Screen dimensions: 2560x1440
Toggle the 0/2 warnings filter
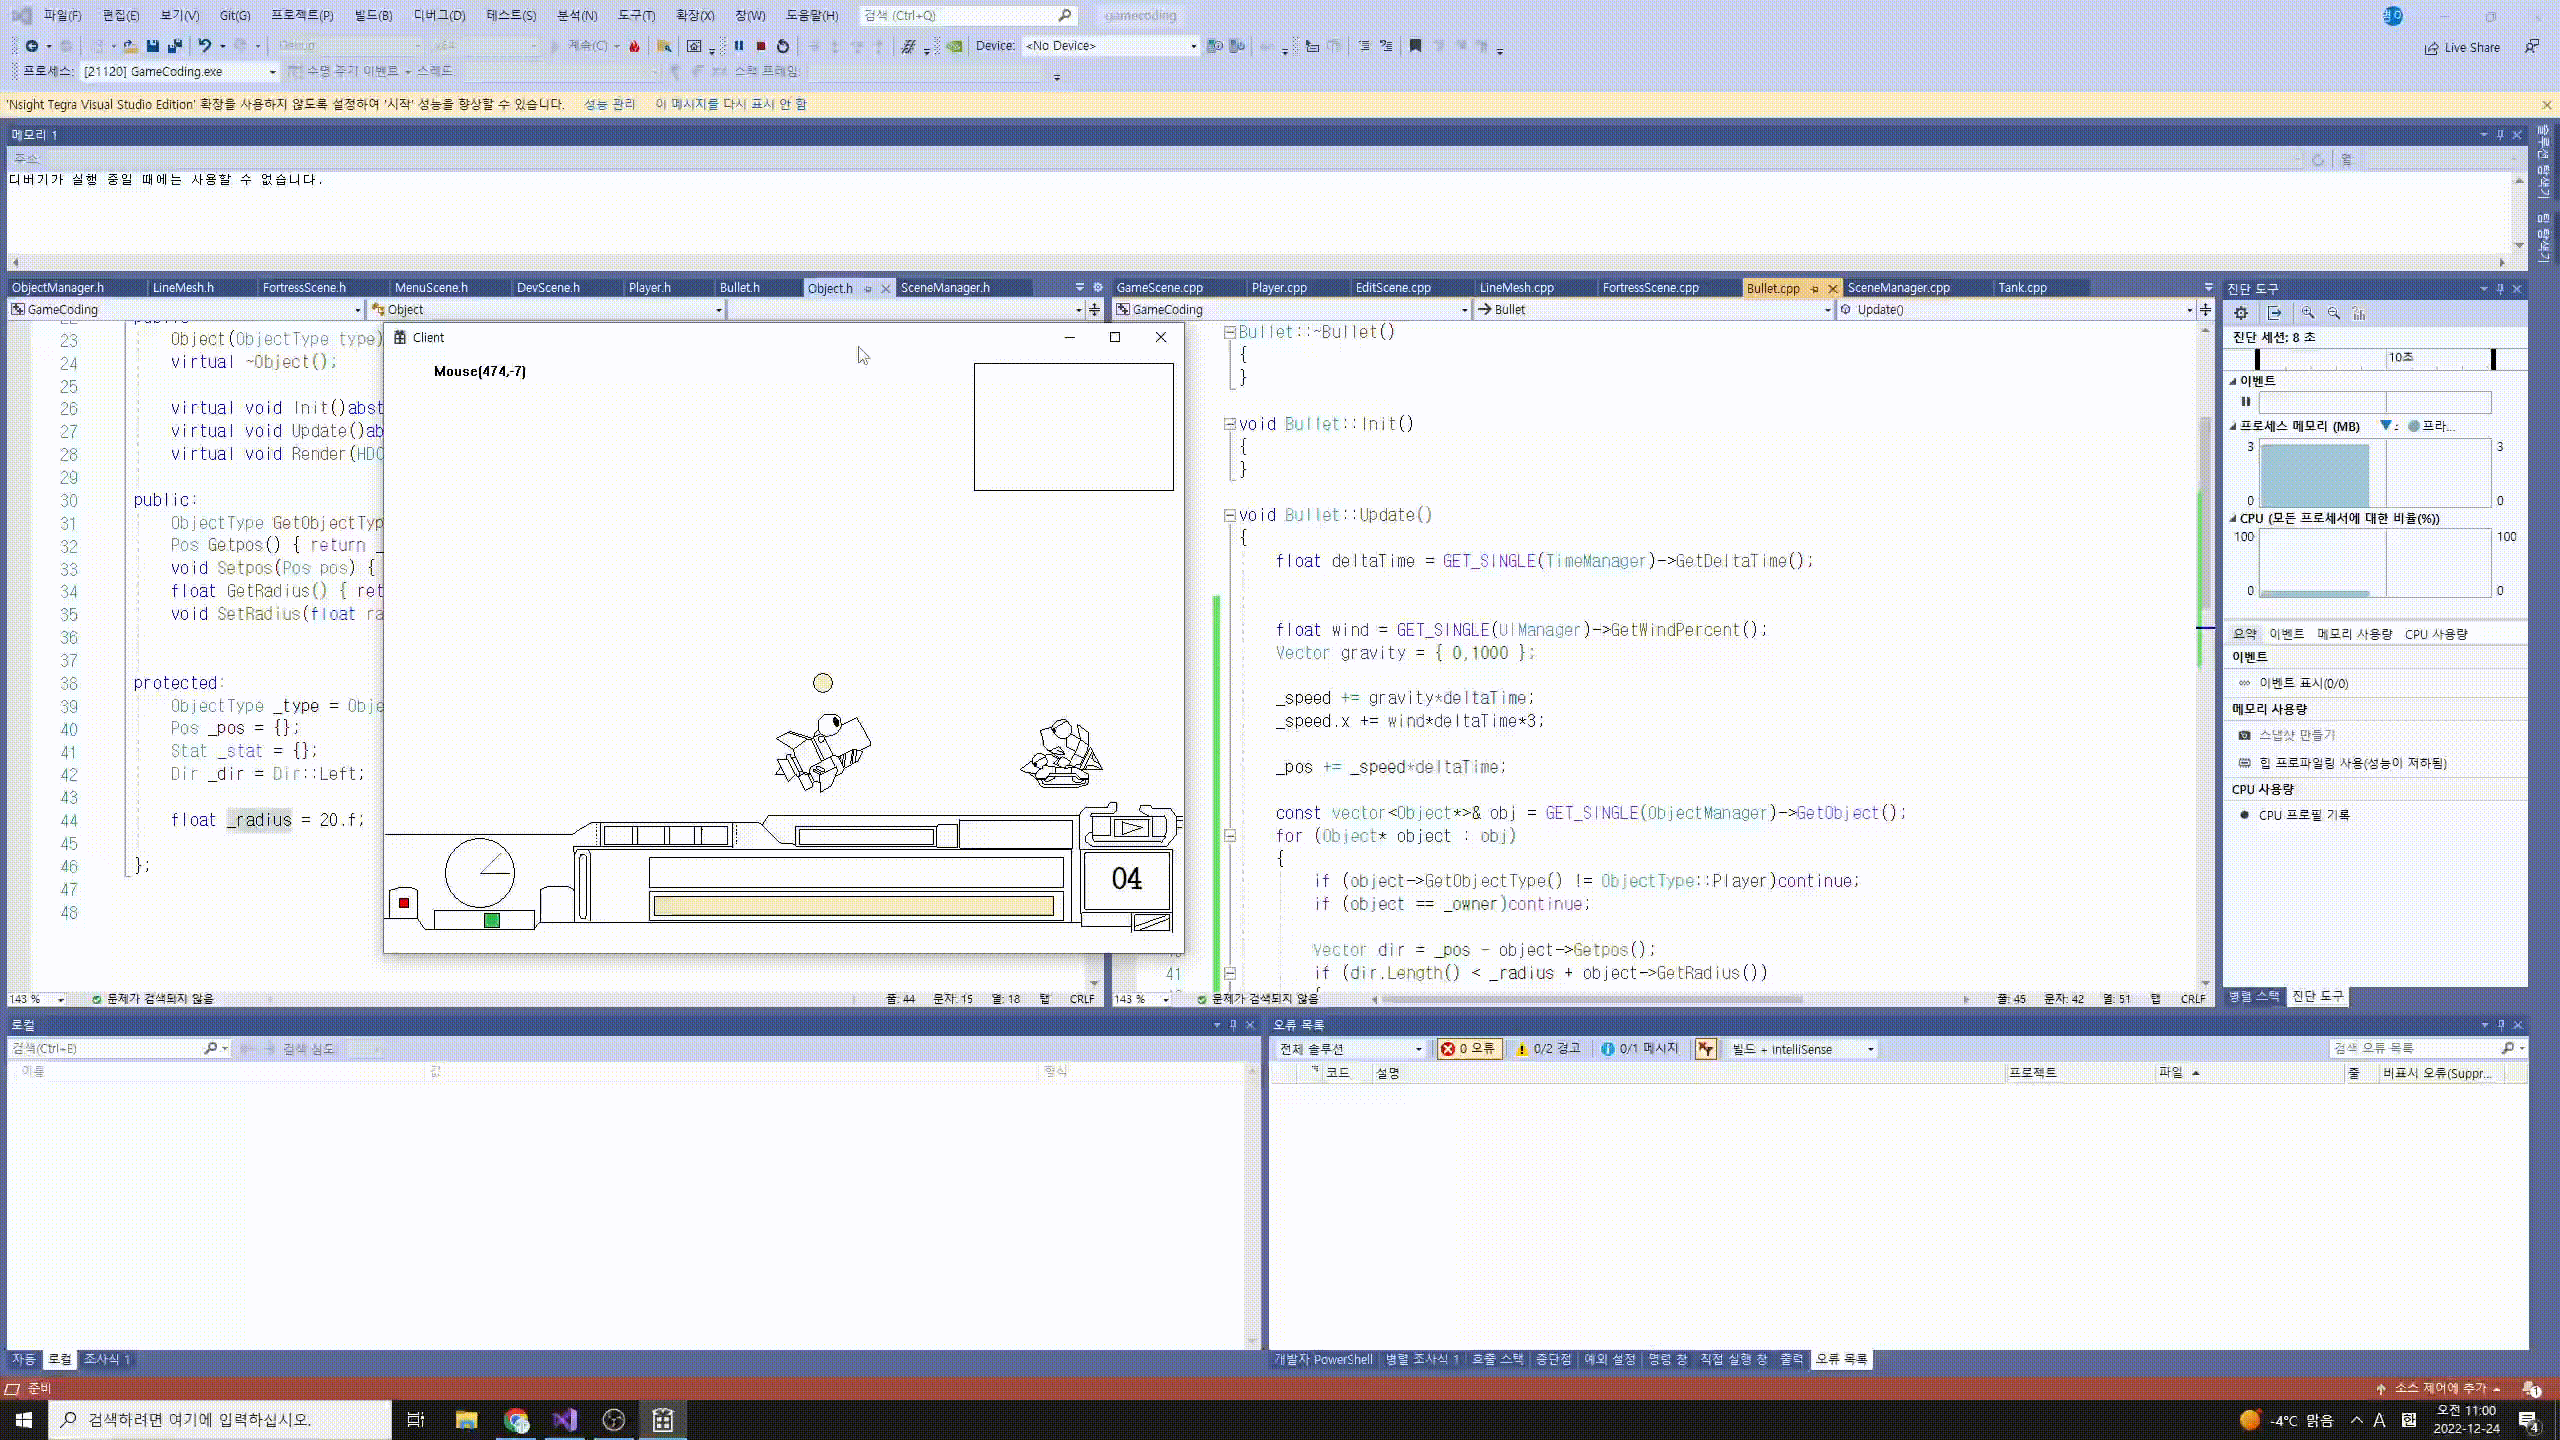pyautogui.click(x=1548, y=1048)
